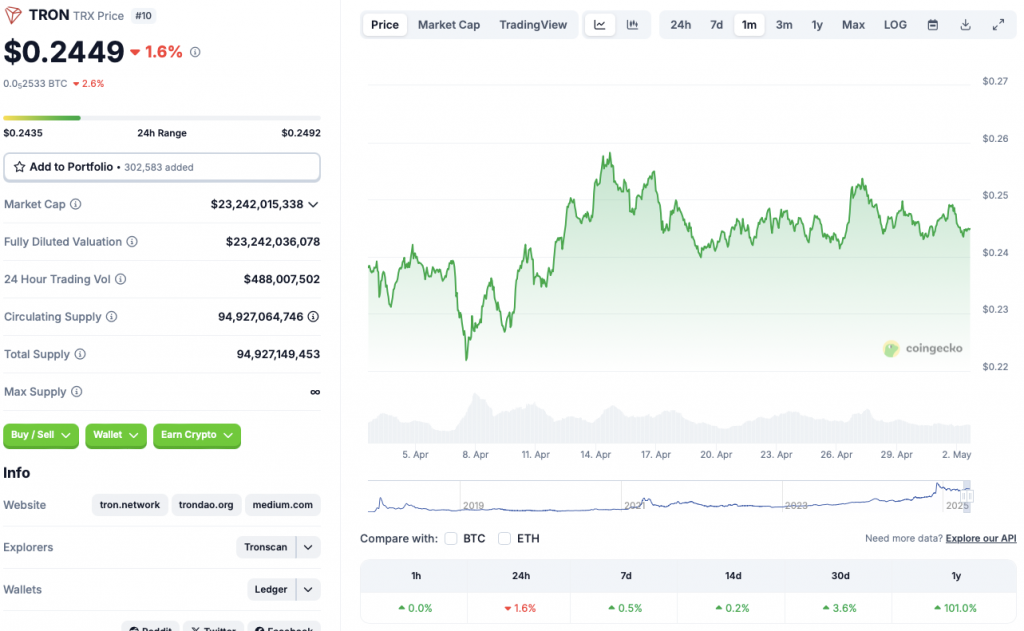Click the TRON logo icon
The image size is (1024, 631).
pos(12,15)
